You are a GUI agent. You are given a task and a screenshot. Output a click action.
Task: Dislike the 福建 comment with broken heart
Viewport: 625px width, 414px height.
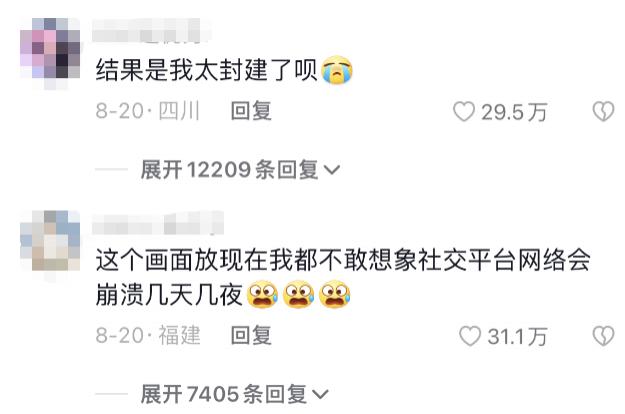(x=603, y=336)
